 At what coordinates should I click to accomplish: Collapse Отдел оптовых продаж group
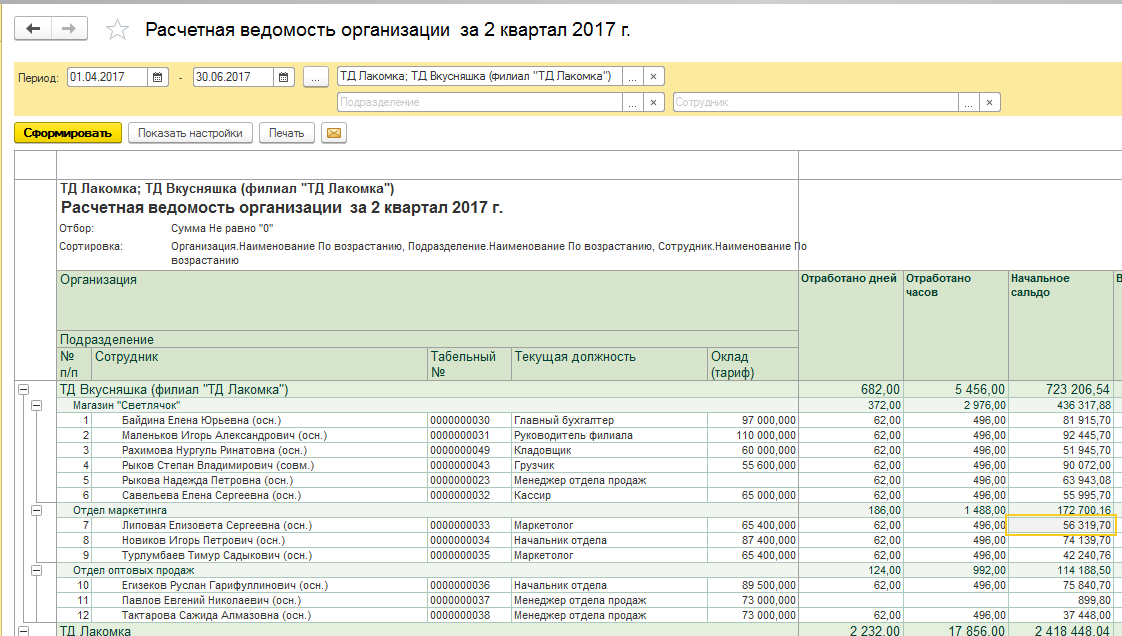(36, 571)
